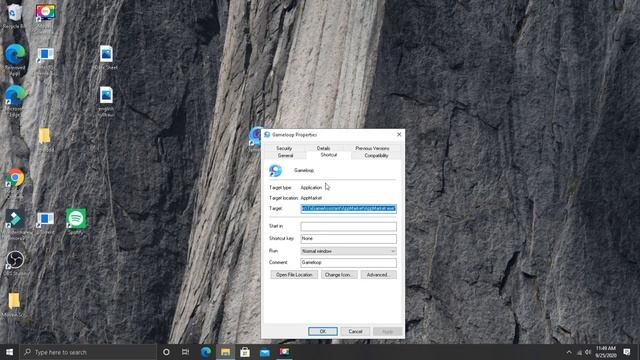This screenshot has width=640, height=360.
Task: Click the colorful app icon on taskbar
Action: [x=284, y=352]
